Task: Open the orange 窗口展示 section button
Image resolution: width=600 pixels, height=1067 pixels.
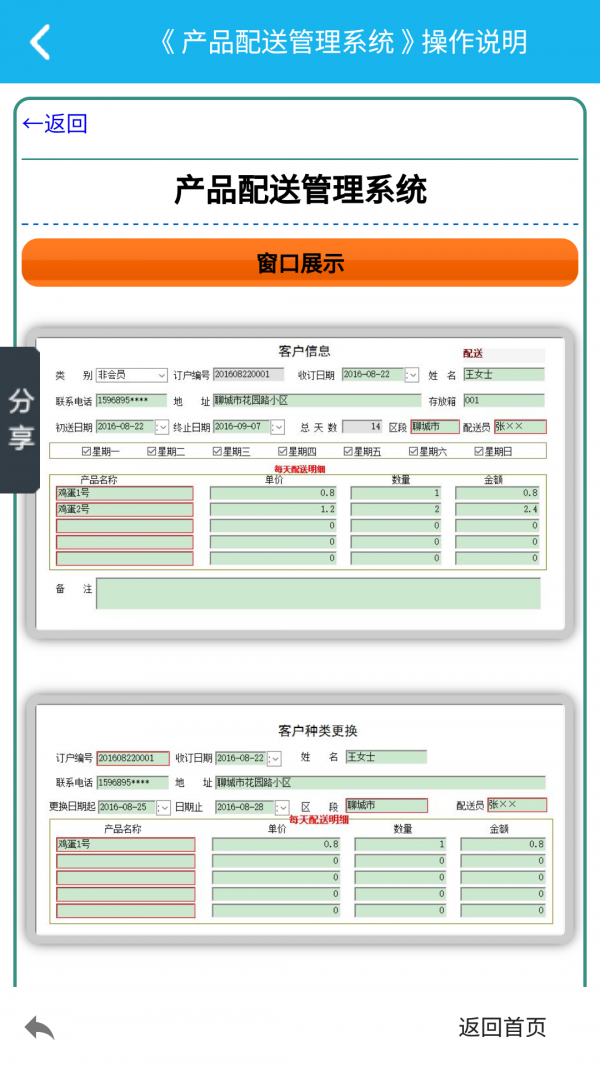Action: (300, 263)
